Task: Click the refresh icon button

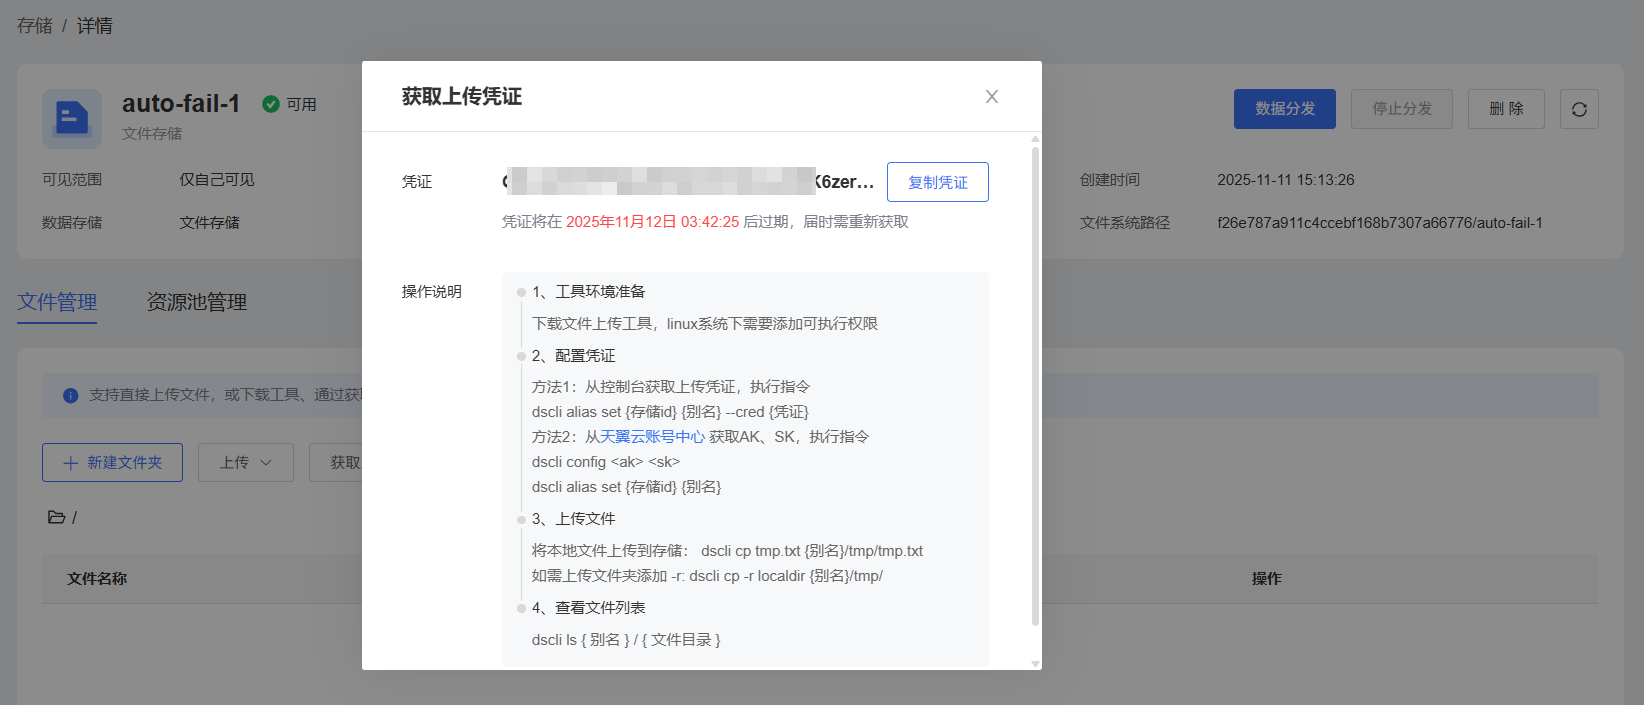Action: [x=1579, y=109]
